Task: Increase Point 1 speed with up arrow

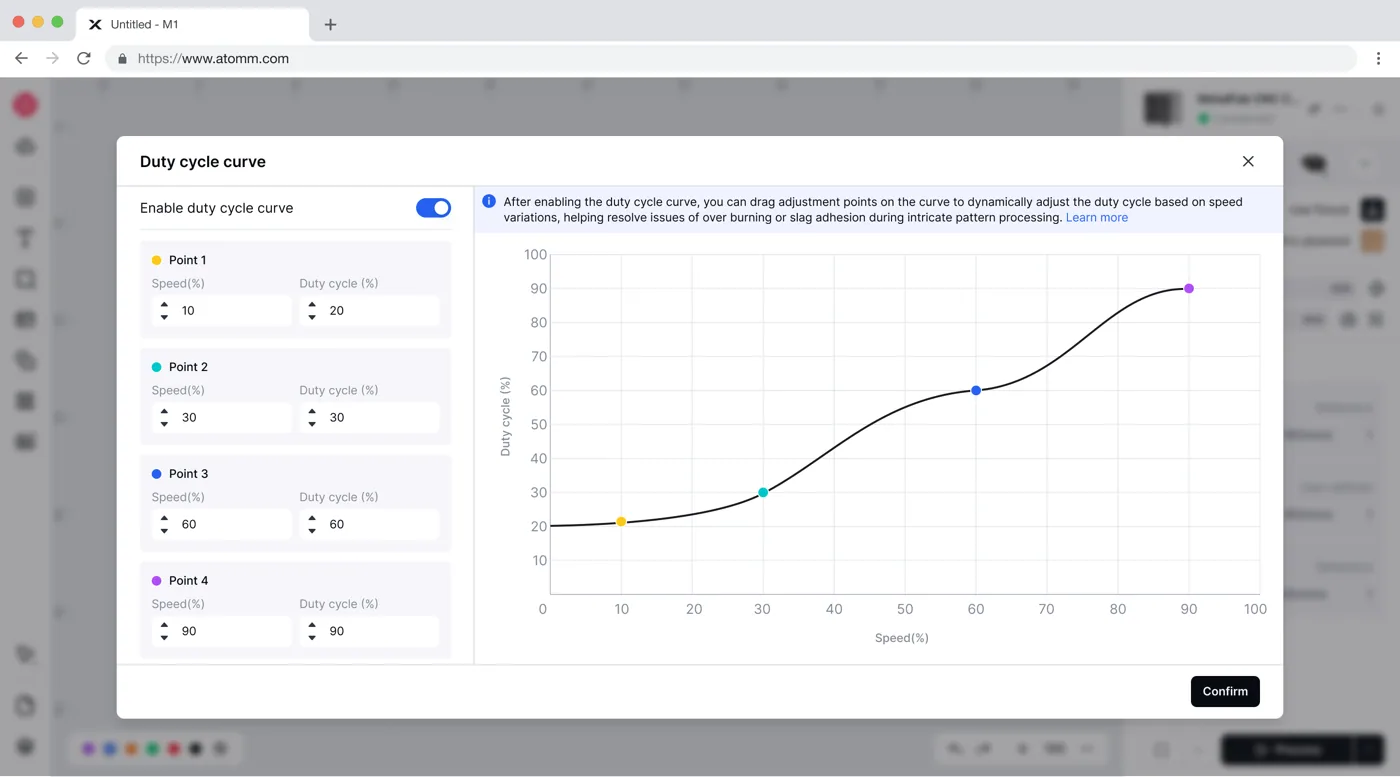Action: 164,305
